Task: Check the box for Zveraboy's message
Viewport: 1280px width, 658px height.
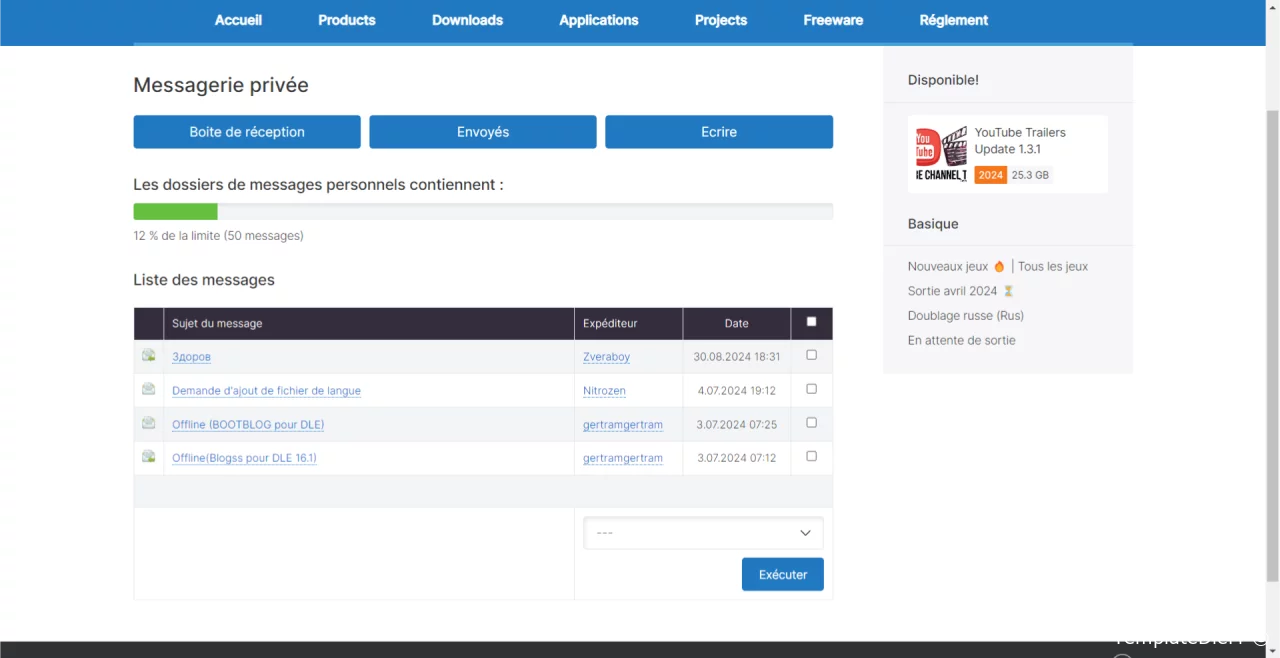Action: pyautogui.click(x=811, y=355)
